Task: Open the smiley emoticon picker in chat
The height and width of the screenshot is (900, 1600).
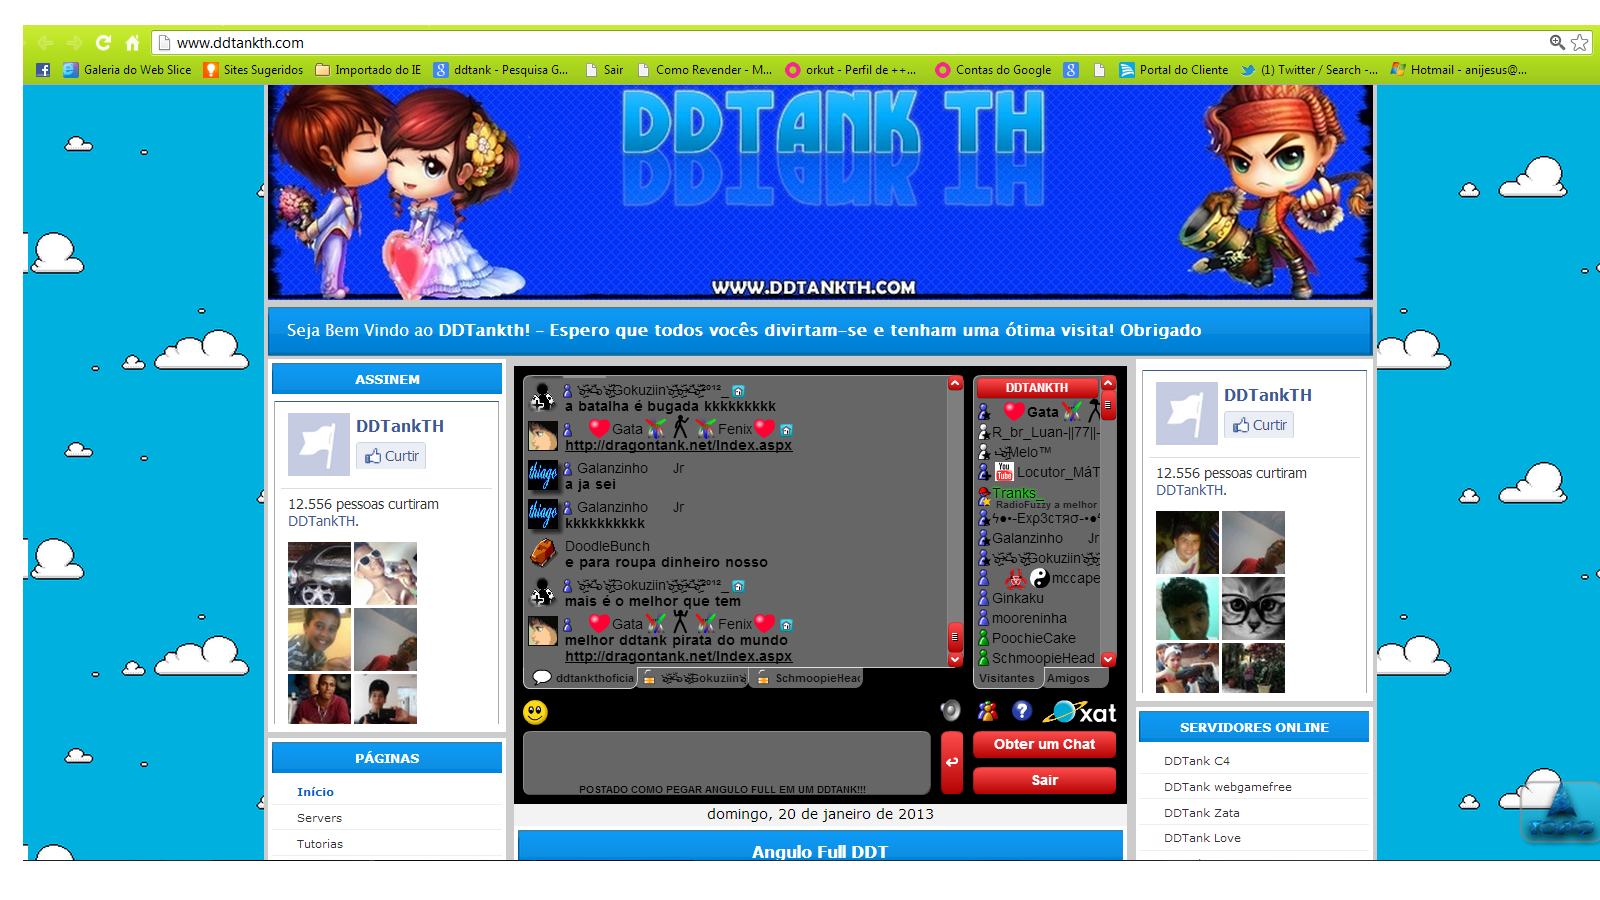Action: (536, 712)
